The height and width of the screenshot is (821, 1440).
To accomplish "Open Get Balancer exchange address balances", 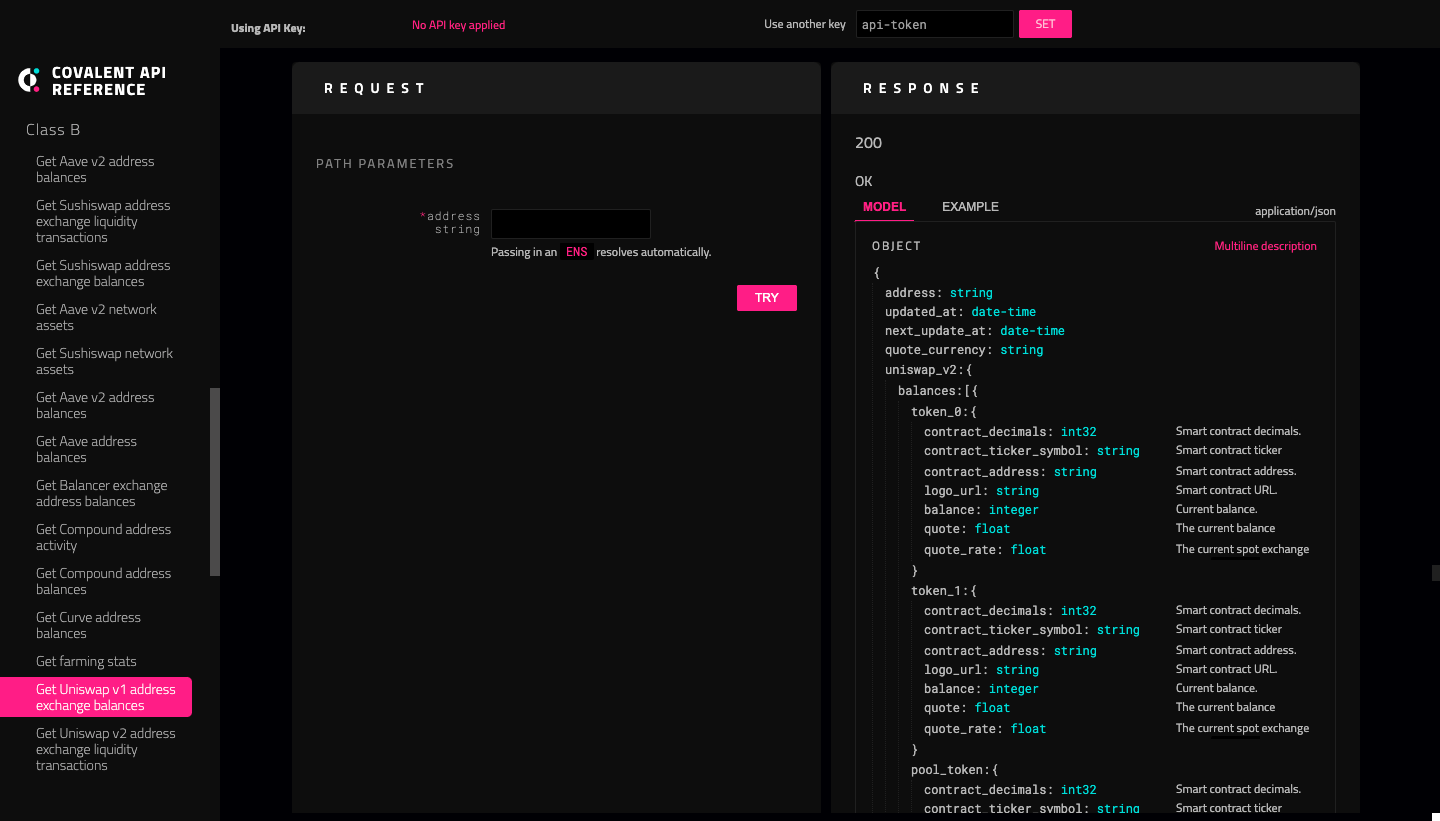I will click(101, 493).
